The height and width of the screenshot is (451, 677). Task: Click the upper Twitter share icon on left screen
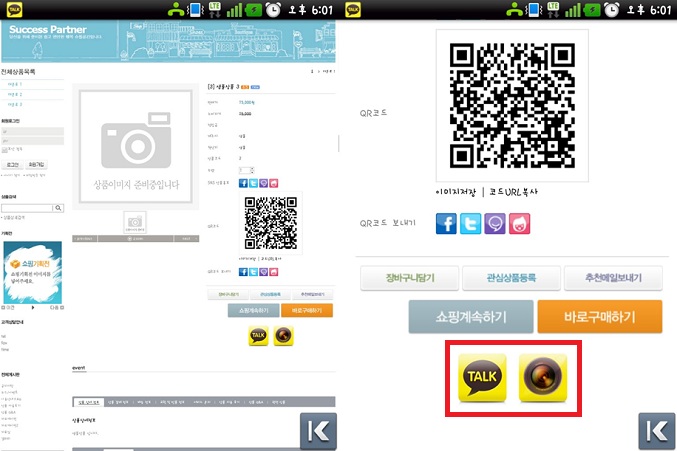click(x=253, y=183)
